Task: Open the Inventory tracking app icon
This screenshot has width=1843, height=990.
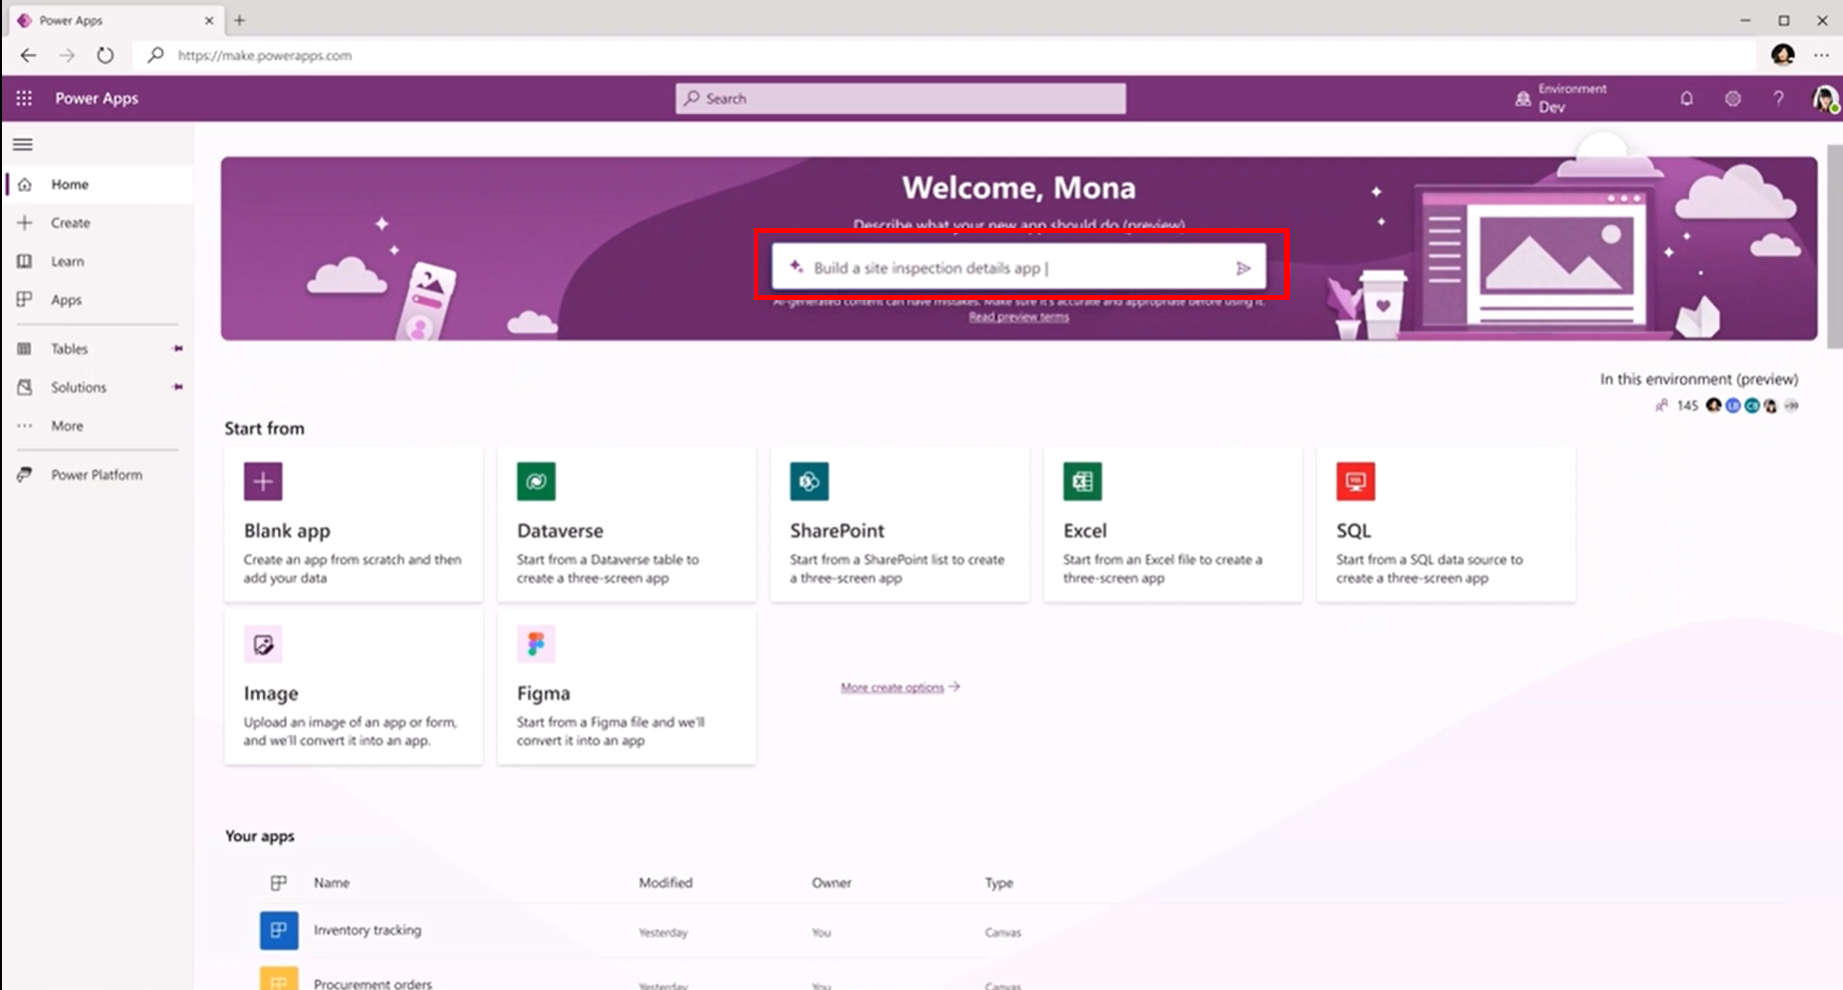Action: pyautogui.click(x=279, y=930)
